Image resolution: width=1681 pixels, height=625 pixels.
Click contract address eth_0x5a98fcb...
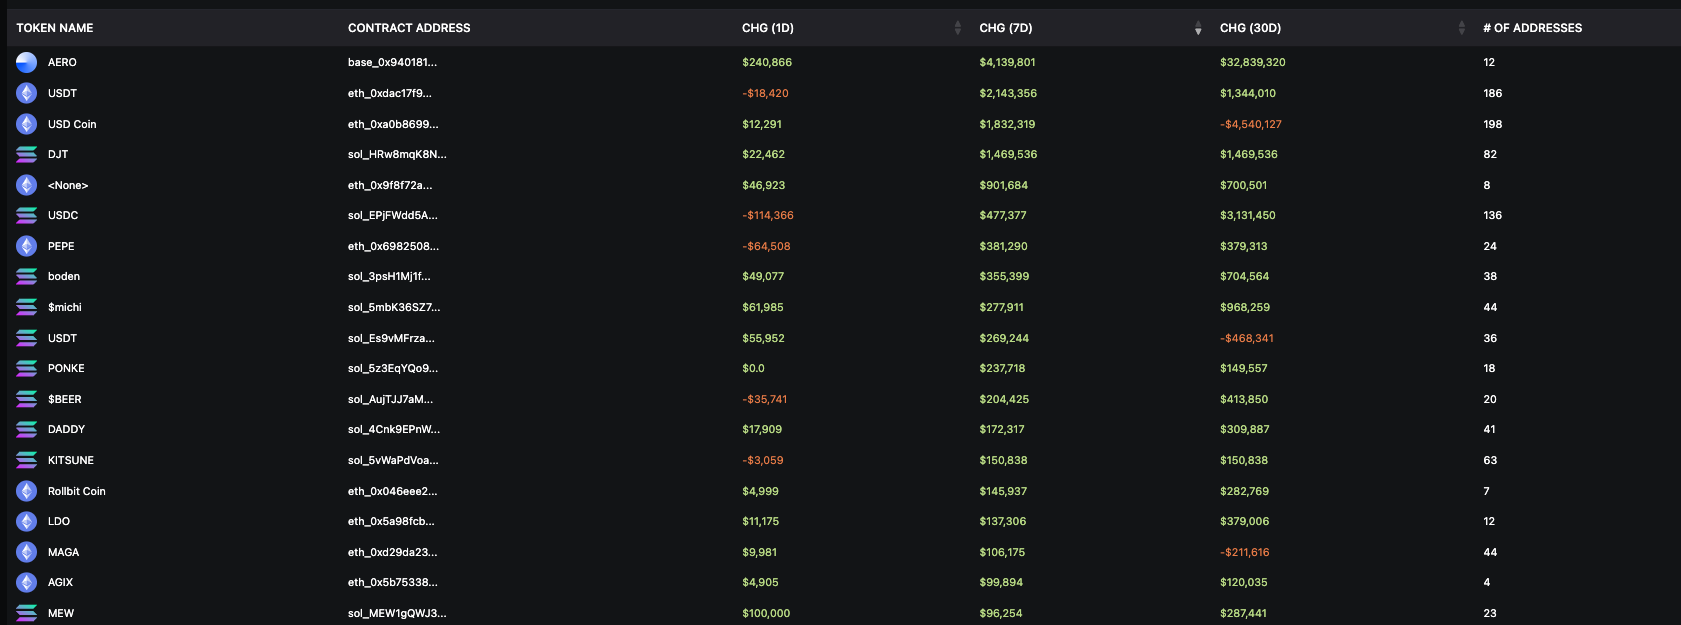pyautogui.click(x=391, y=521)
